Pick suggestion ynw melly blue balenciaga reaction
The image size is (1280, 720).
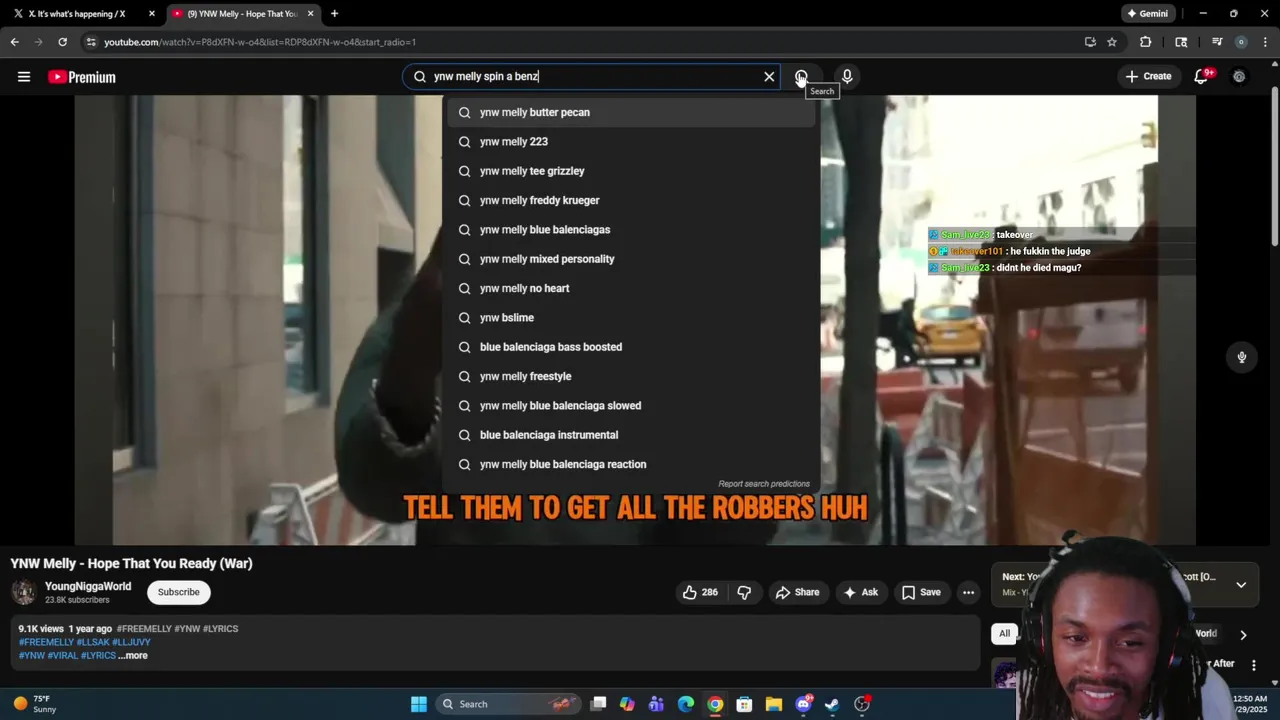(x=631, y=464)
